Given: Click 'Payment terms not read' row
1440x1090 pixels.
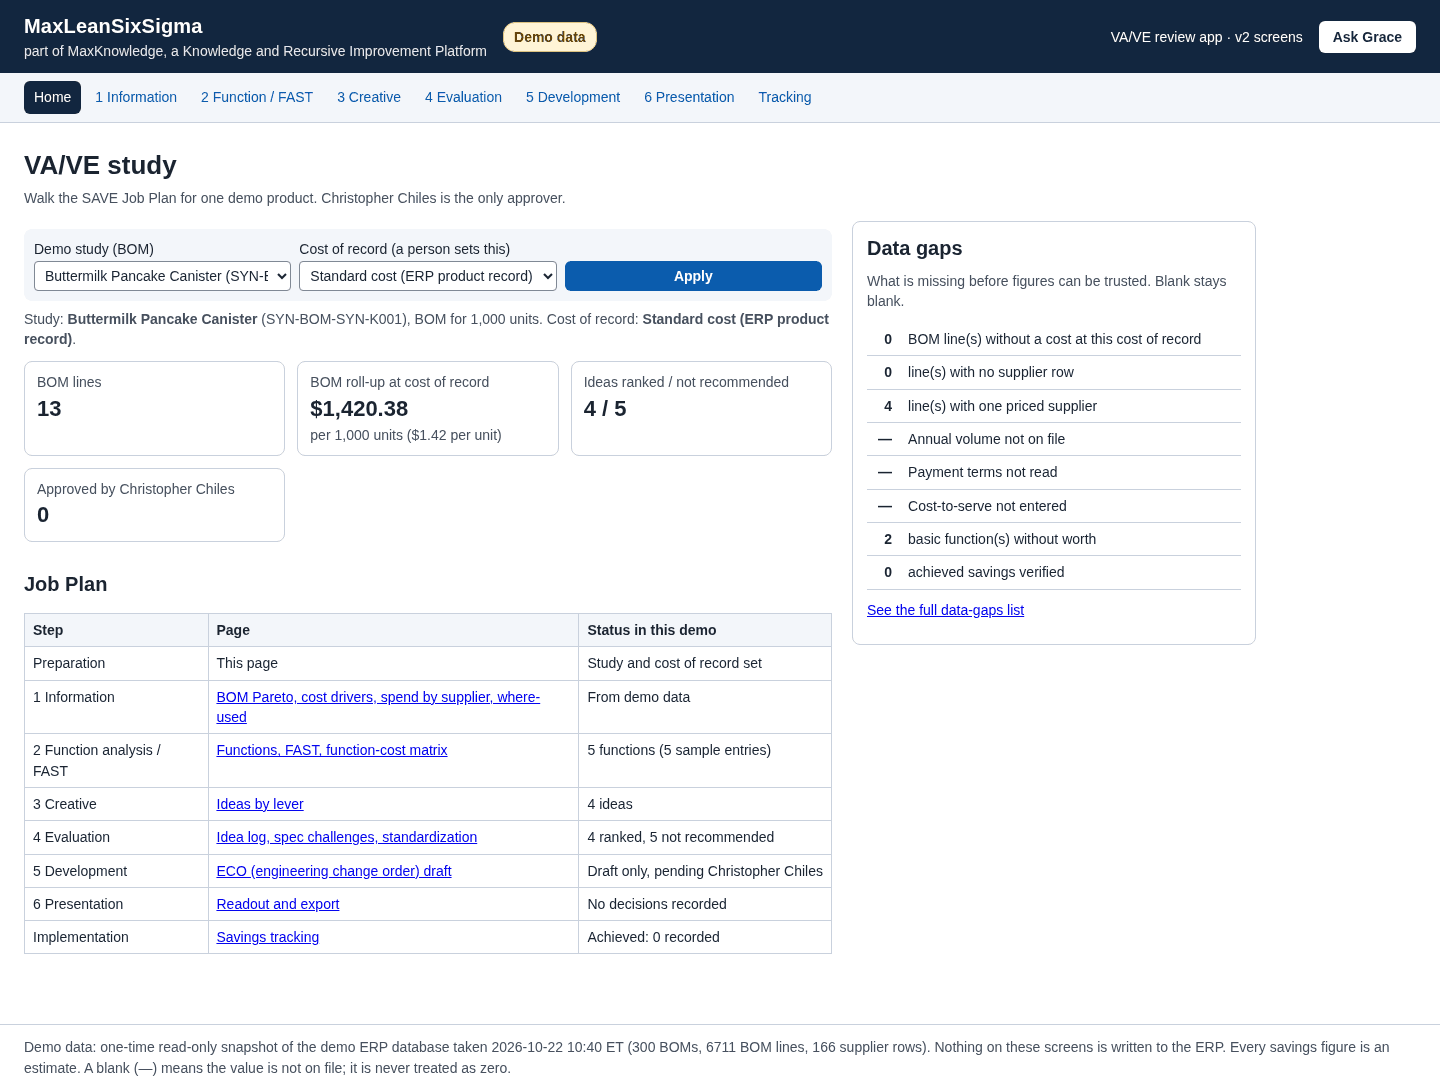Looking at the screenshot, I should click(x=1054, y=472).
